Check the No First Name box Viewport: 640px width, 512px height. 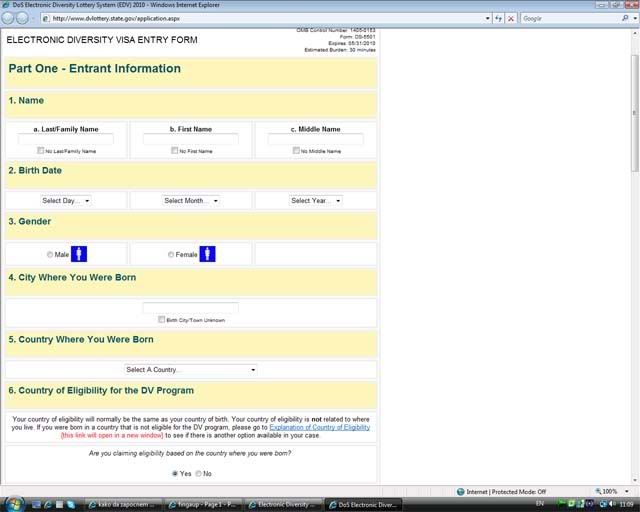point(175,150)
